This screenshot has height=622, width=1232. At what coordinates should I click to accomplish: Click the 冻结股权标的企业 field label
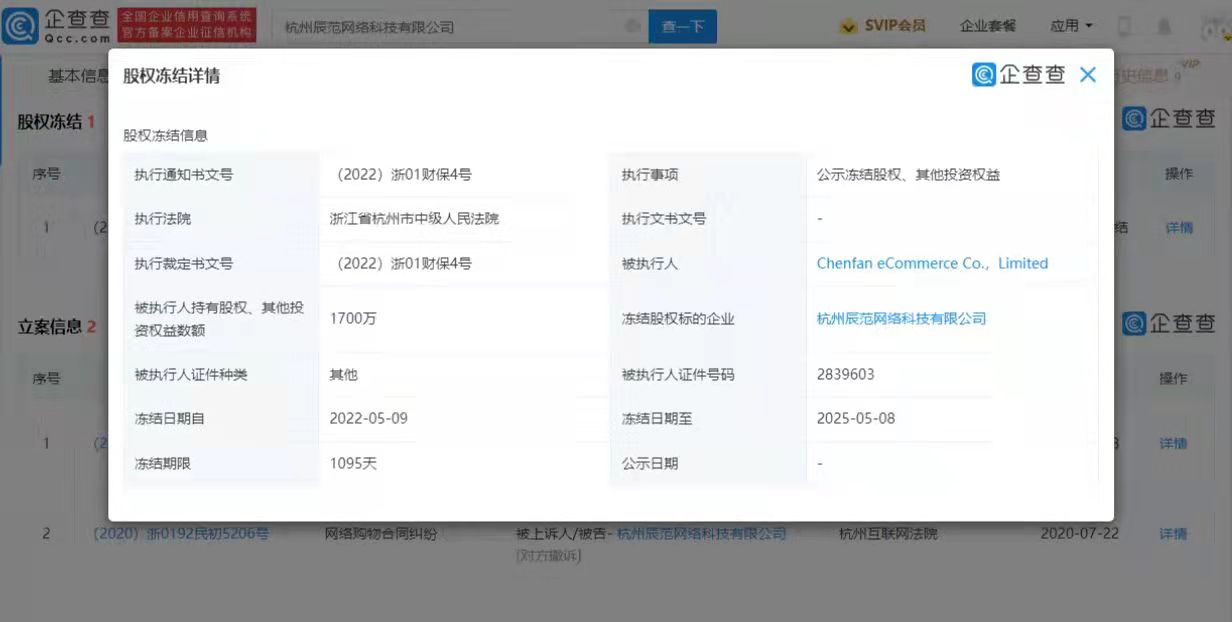(678, 319)
